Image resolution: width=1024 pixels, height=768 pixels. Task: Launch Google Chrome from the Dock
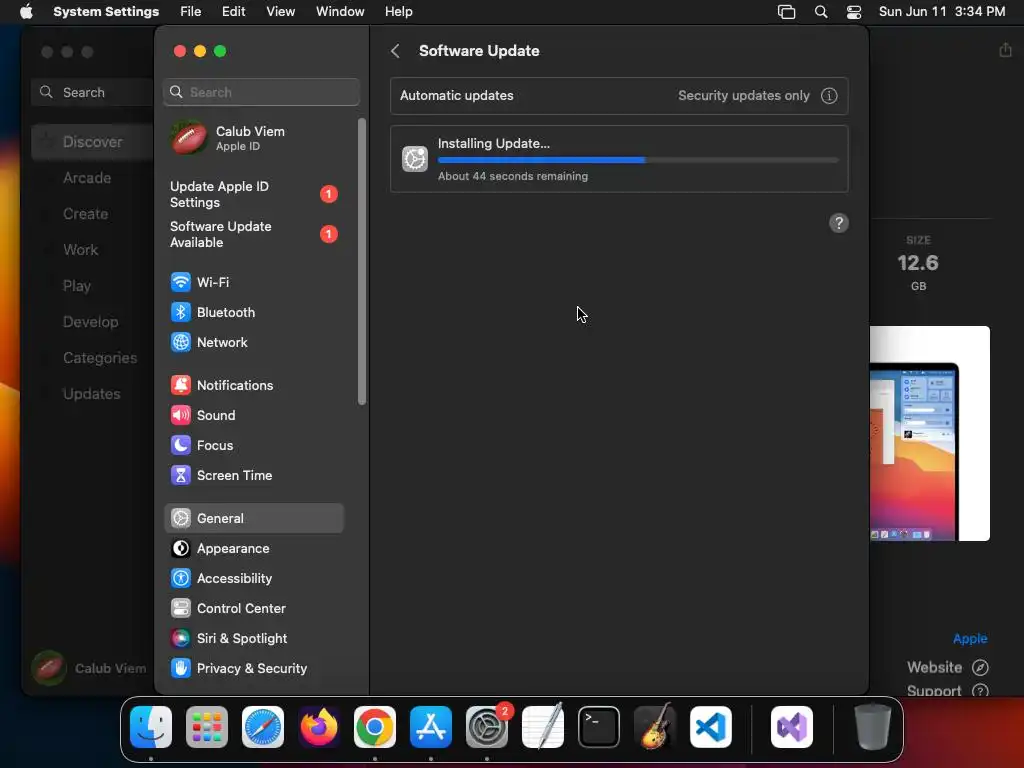pyautogui.click(x=375, y=727)
